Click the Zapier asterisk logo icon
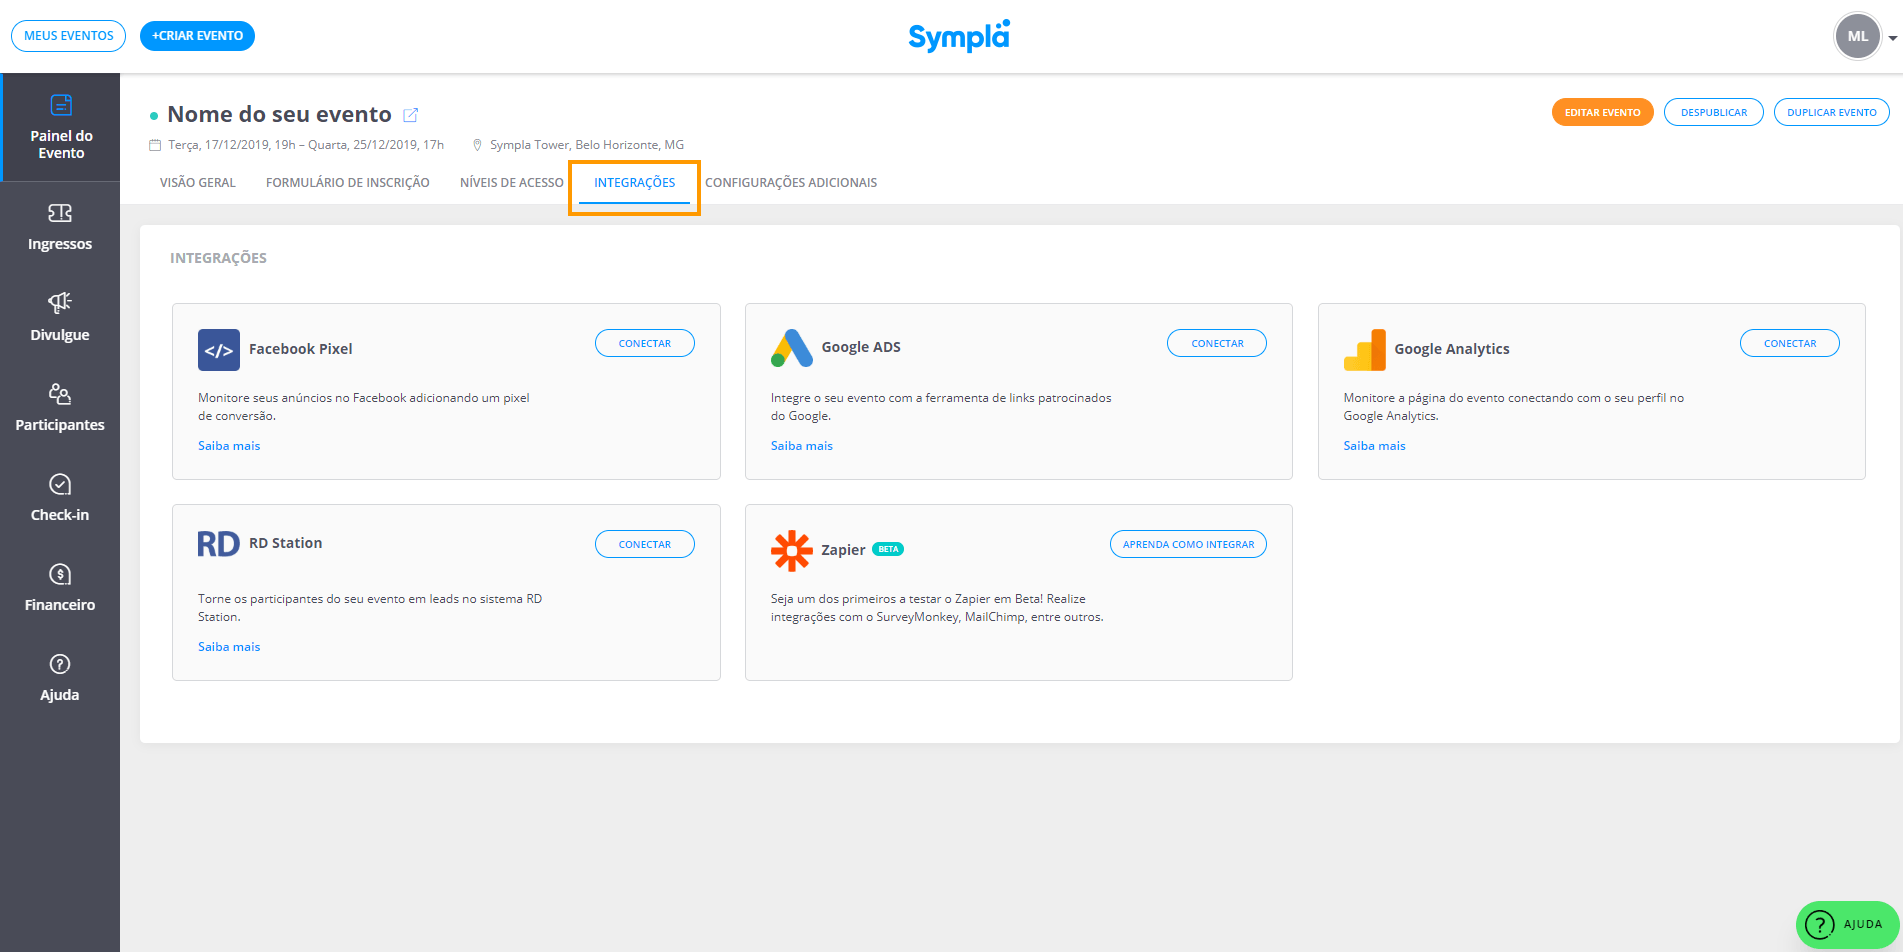 [791, 550]
